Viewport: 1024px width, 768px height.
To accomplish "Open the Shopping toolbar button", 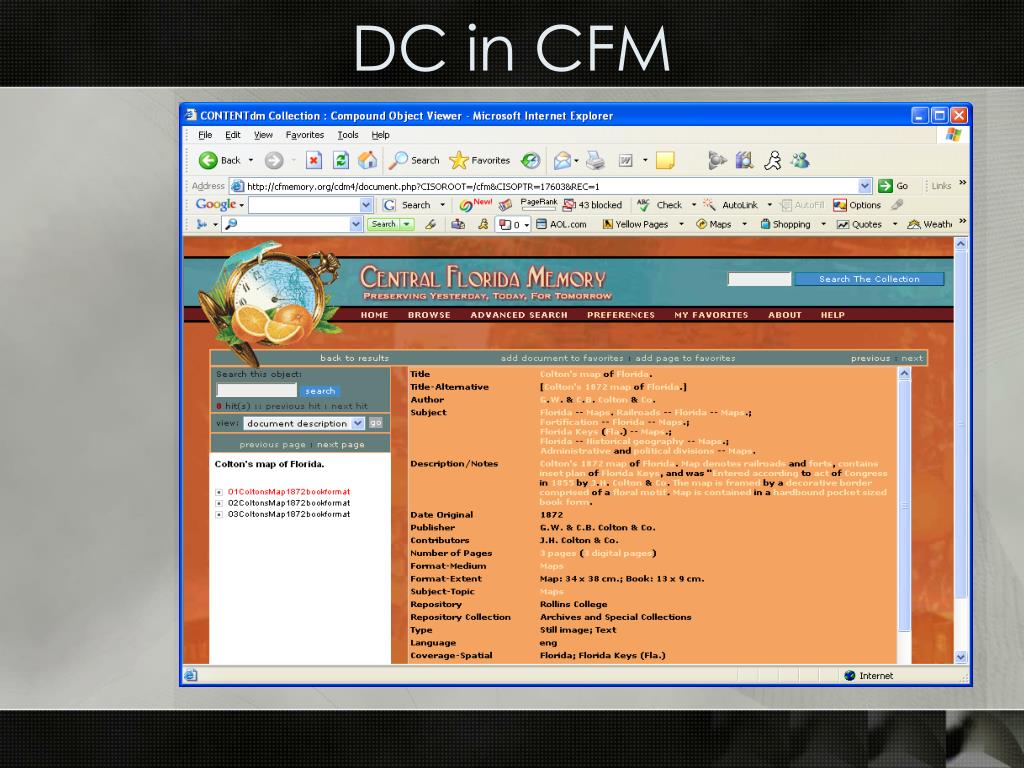I will (785, 224).
